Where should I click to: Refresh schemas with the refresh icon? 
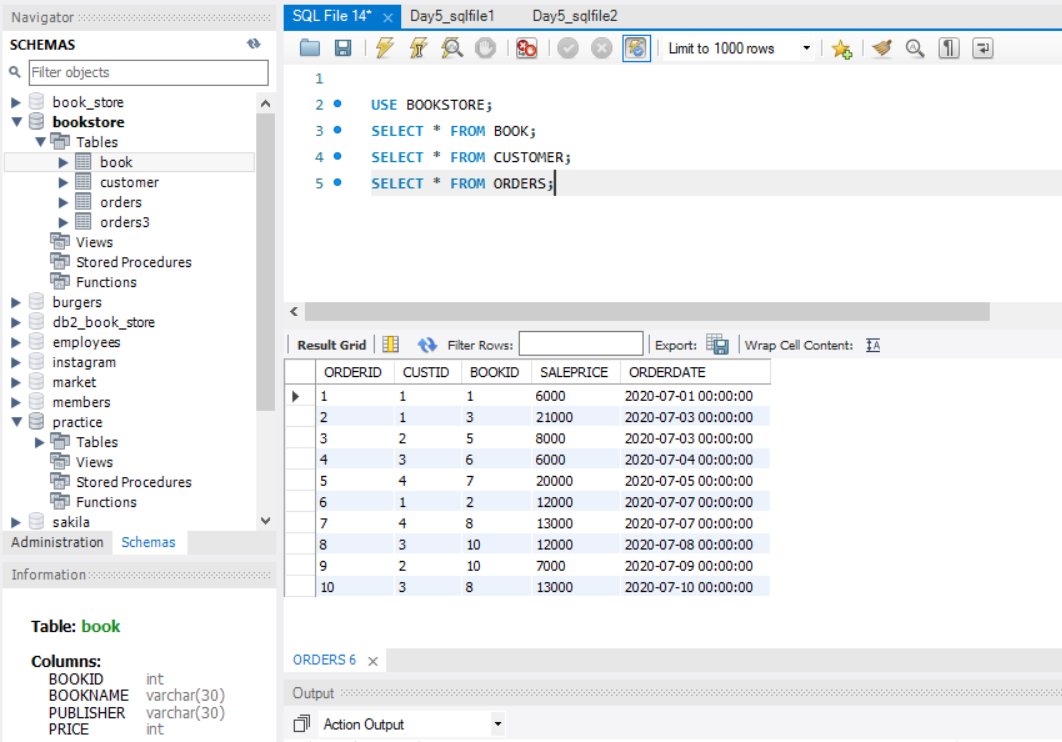point(253,44)
